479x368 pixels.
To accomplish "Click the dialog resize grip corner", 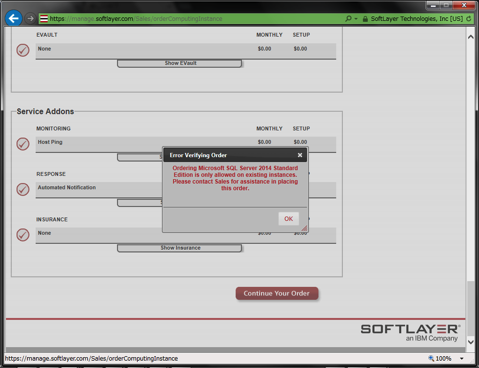I will (x=304, y=228).
